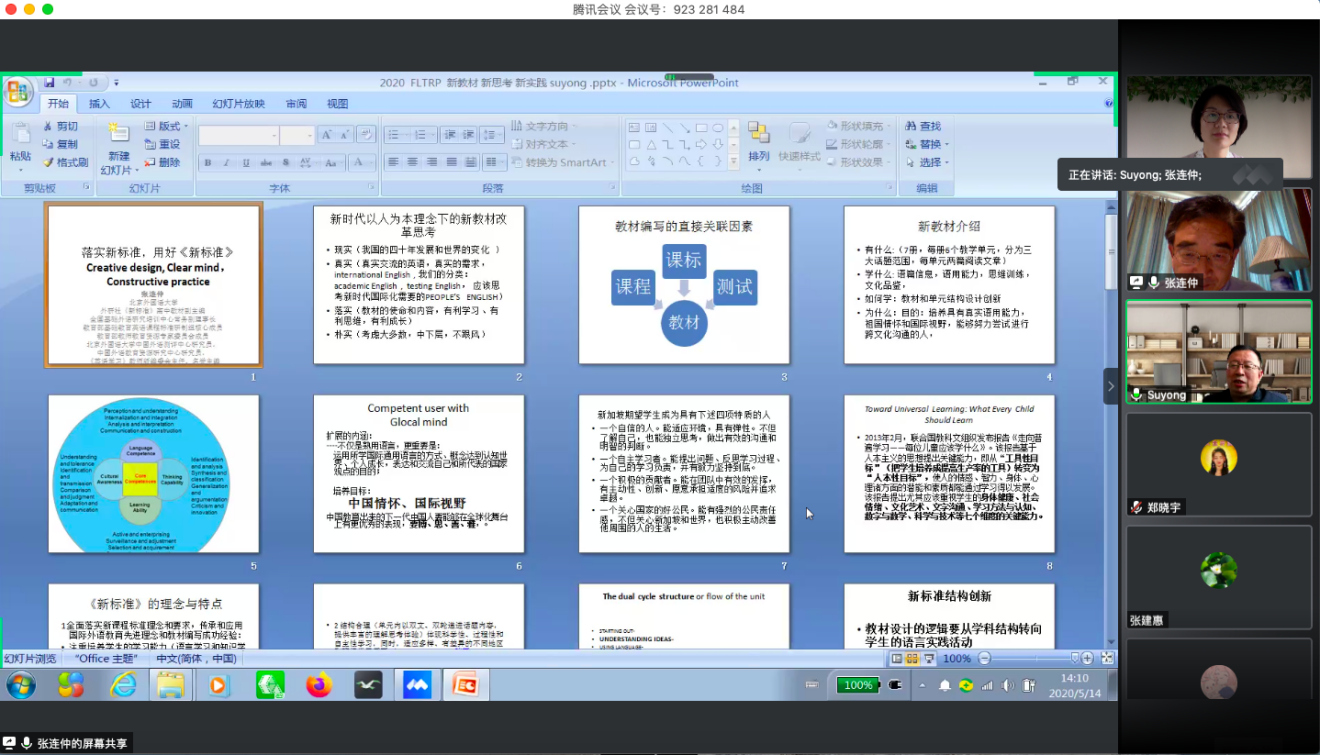Toggle left text alignment

point(393,162)
